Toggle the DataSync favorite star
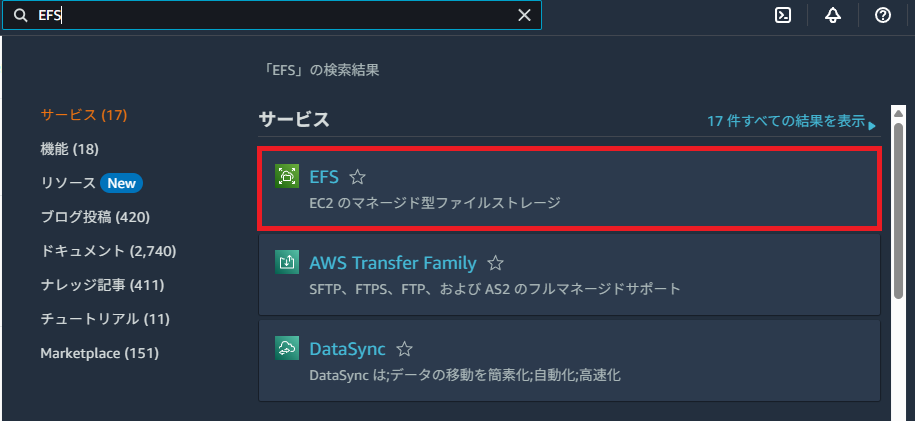The width and height of the screenshot is (915, 421). (404, 349)
